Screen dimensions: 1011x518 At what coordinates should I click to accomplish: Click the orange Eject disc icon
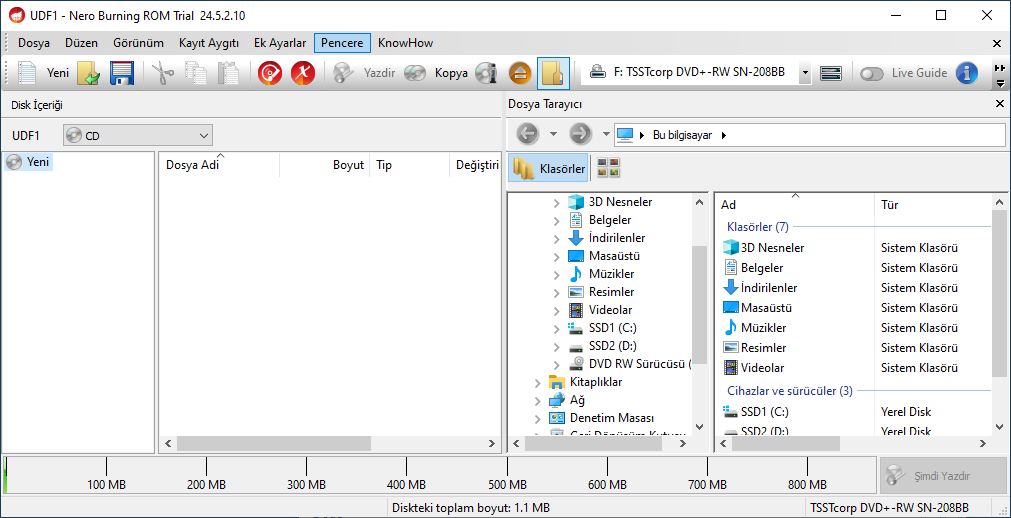coord(520,73)
